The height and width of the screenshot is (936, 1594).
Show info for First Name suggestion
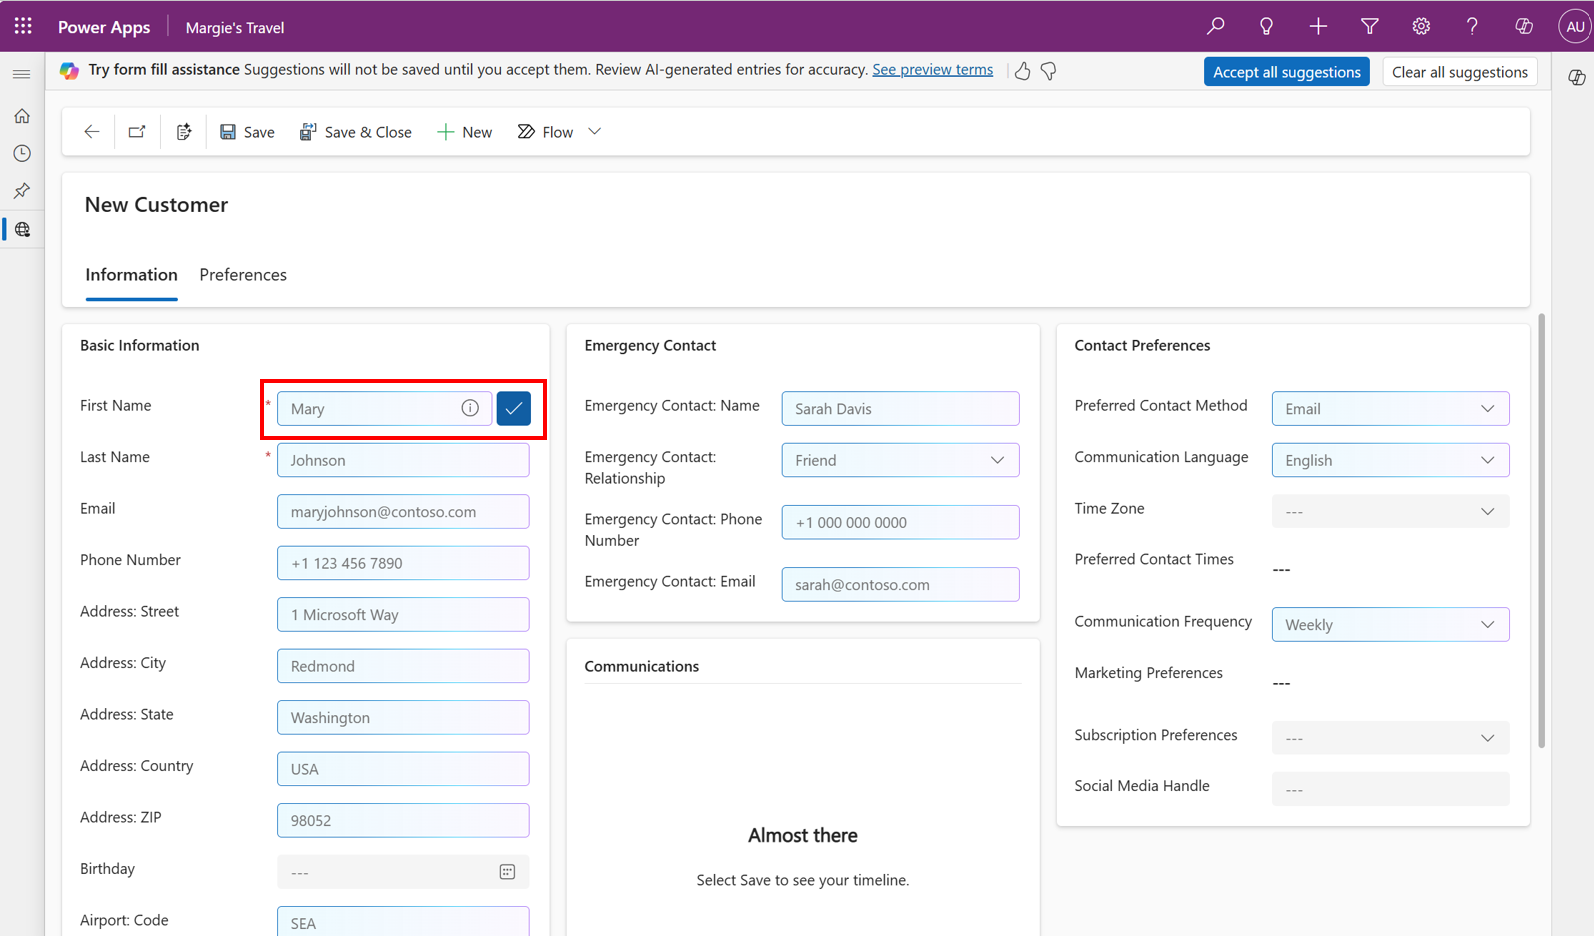point(470,408)
